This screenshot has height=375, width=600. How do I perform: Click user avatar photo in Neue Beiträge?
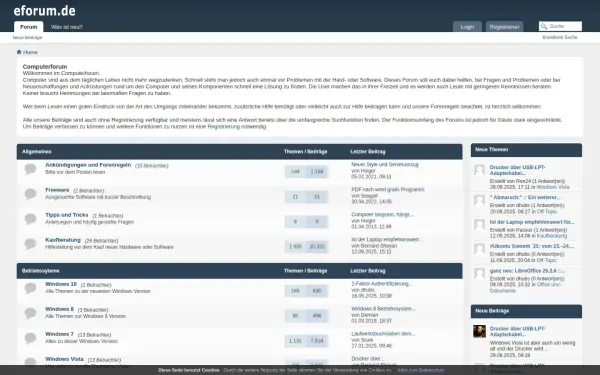point(479,331)
